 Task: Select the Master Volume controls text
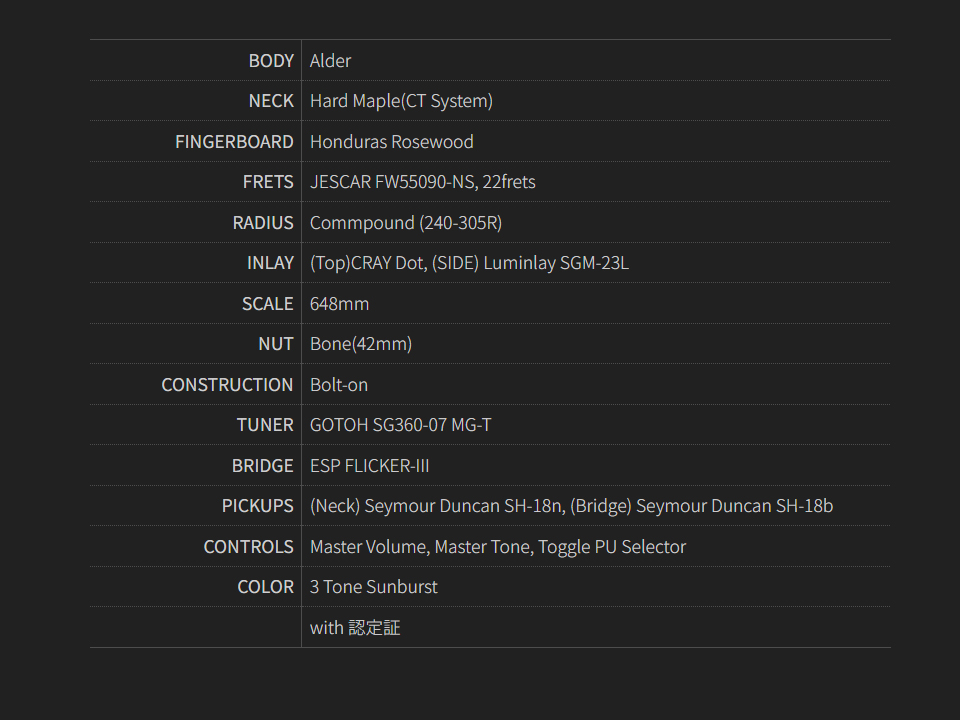497,547
